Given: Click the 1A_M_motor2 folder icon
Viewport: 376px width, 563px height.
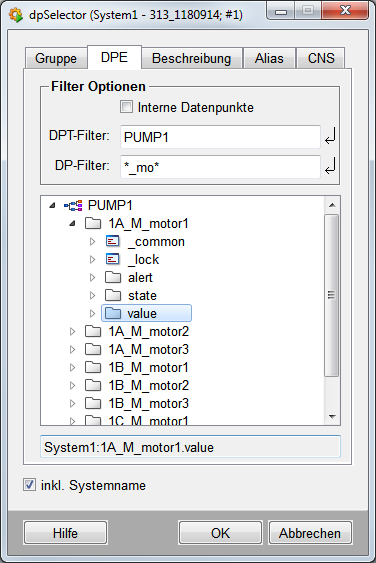Looking at the screenshot, I should pyautogui.click(x=93, y=331).
